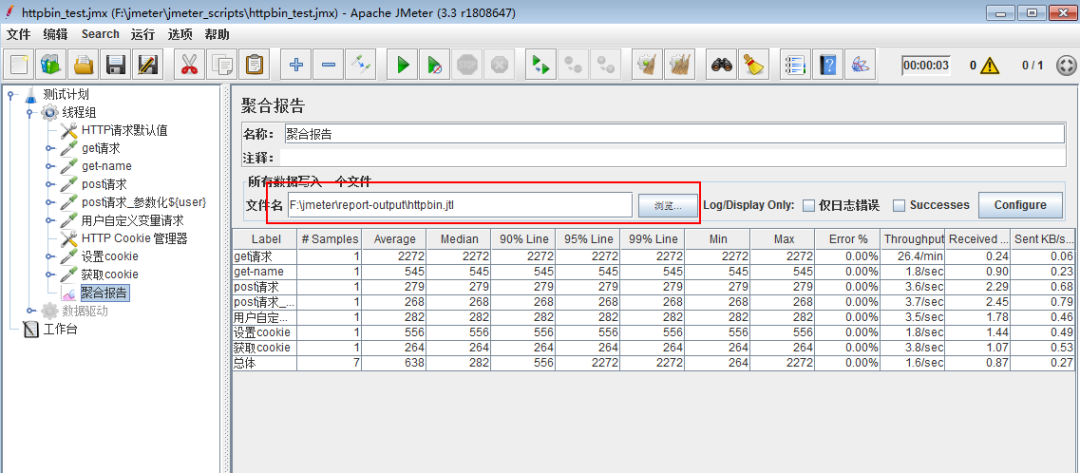This screenshot has height=473, width=1080.
Task: Collapse all with minus icon
Action: click(x=328, y=65)
